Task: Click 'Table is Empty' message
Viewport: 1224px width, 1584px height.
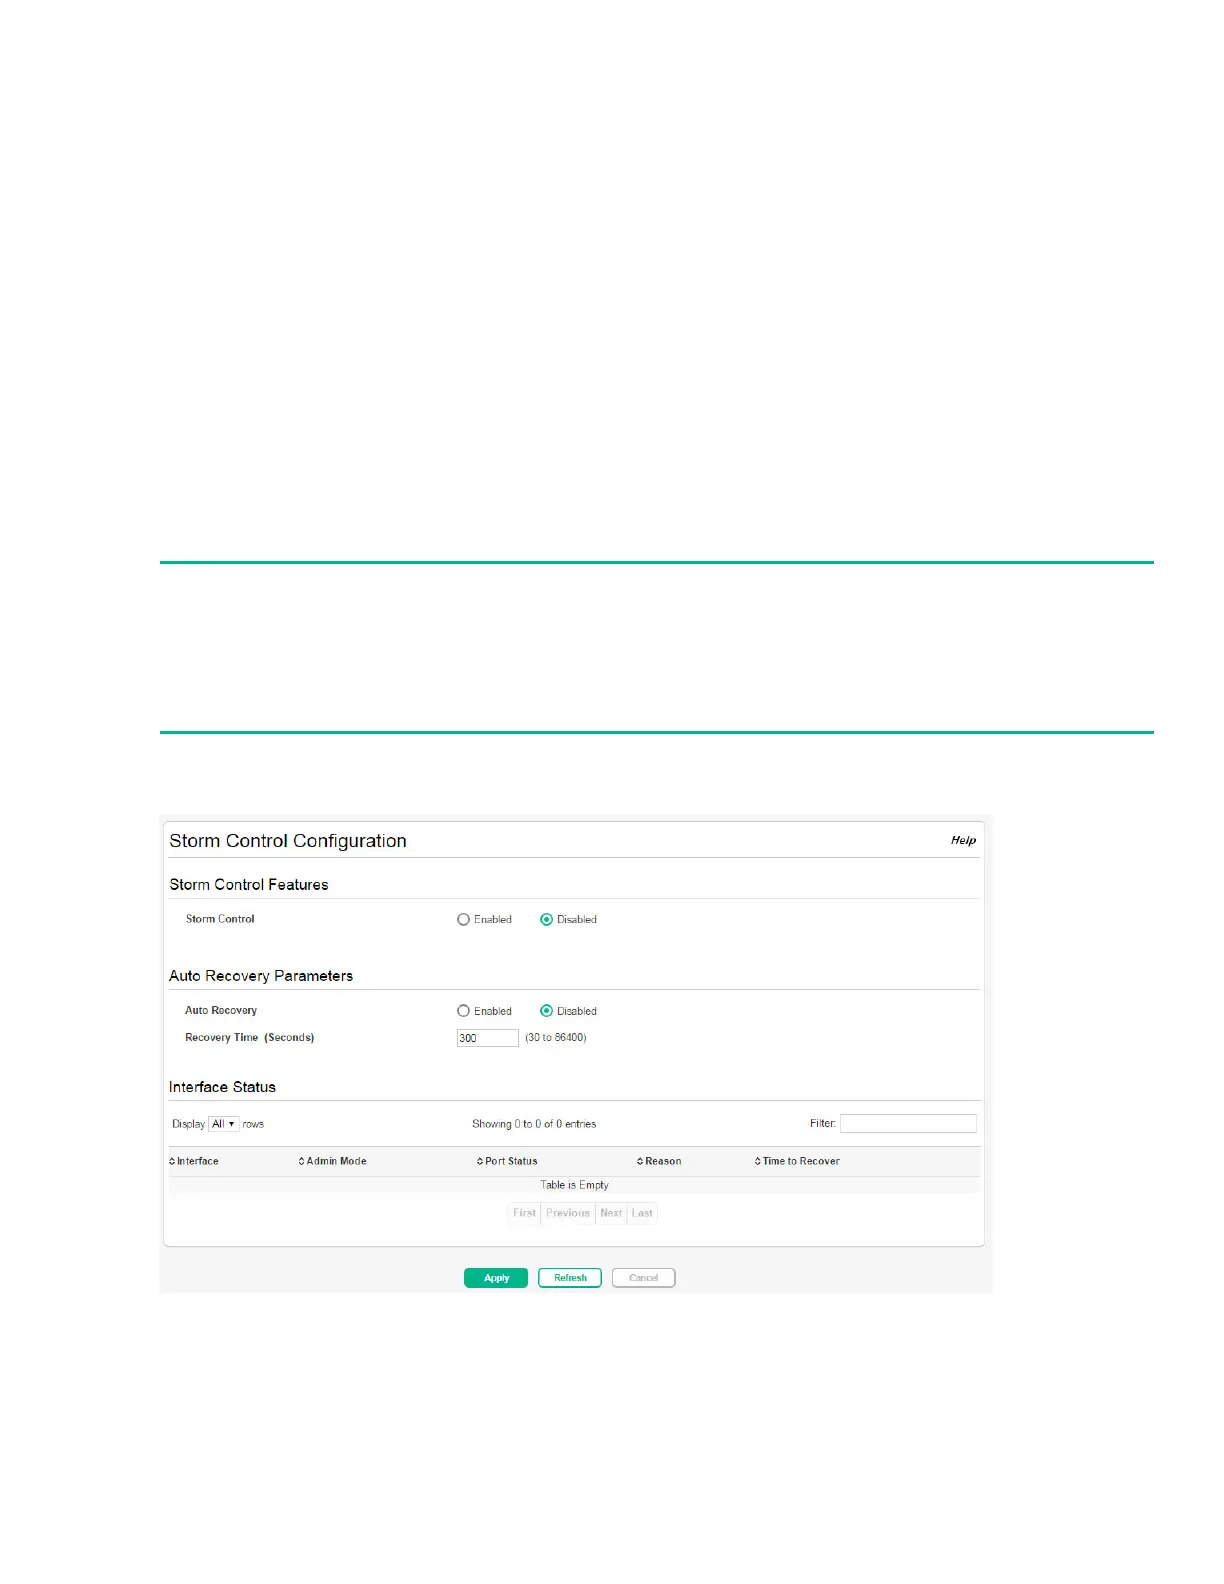Action: (574, 1185)
